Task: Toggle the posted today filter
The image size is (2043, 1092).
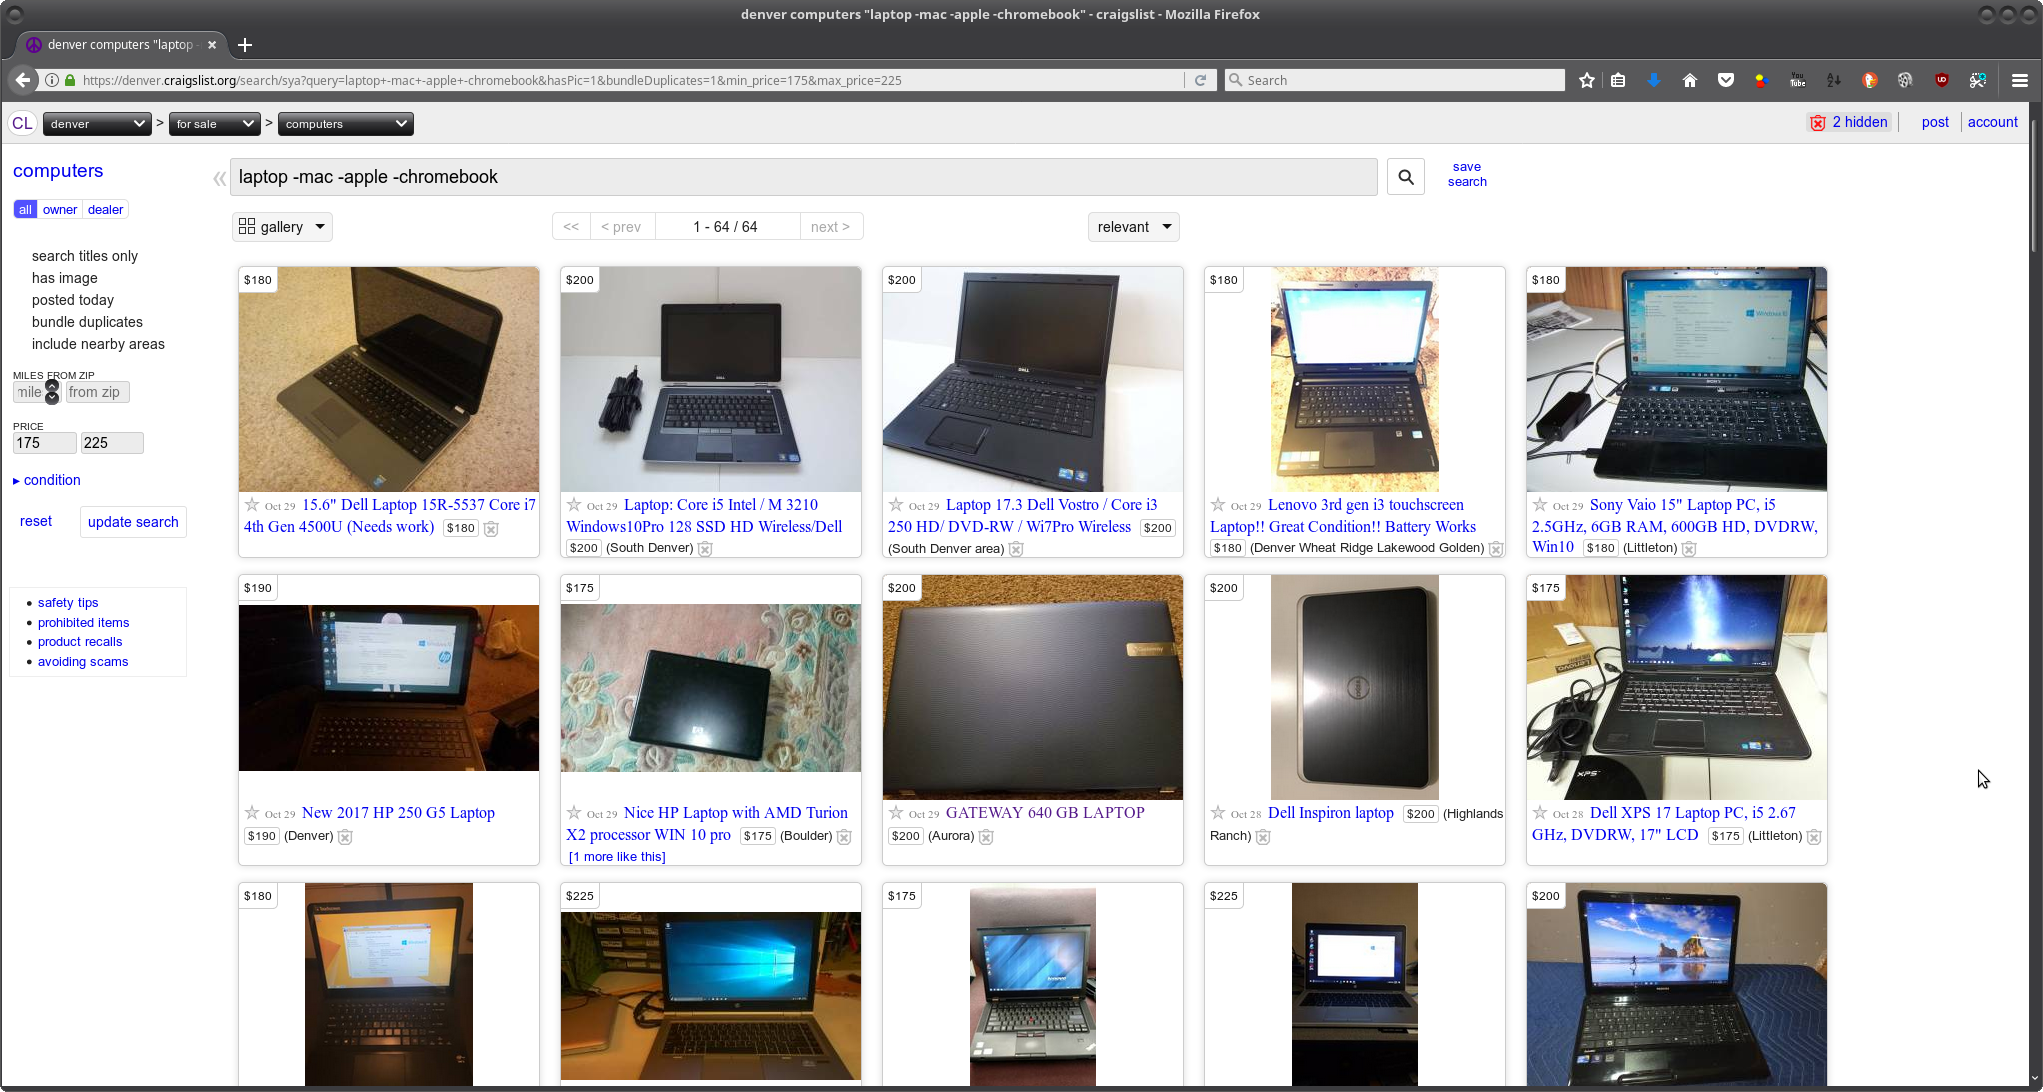Action: click(x=72, y=300)
